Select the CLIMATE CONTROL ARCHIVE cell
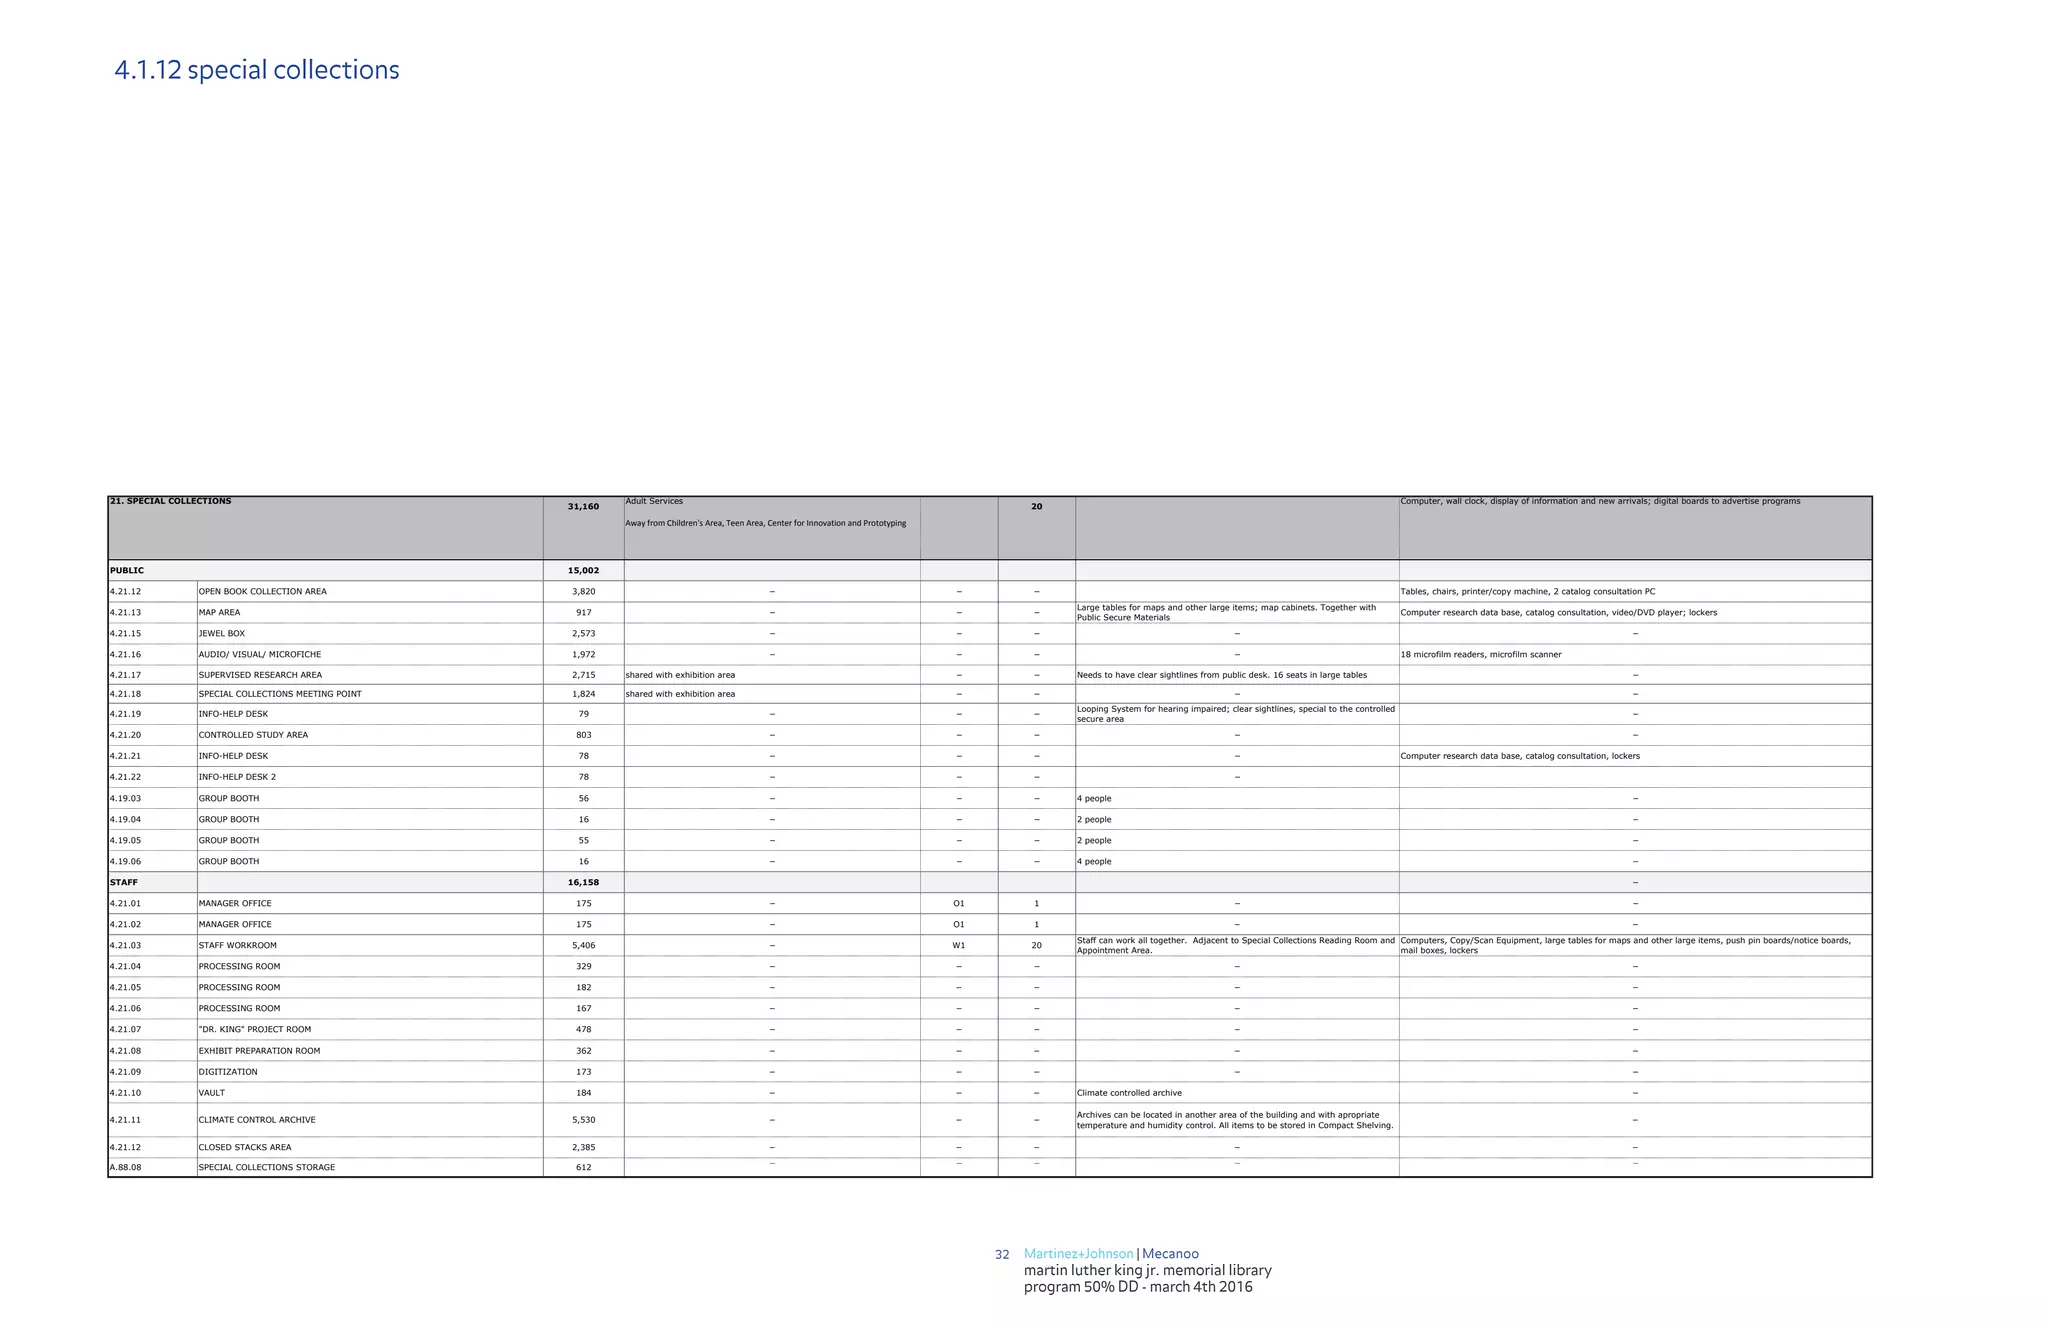The width and height of the screenshot is (2048, 1325). click(258, 1120)
